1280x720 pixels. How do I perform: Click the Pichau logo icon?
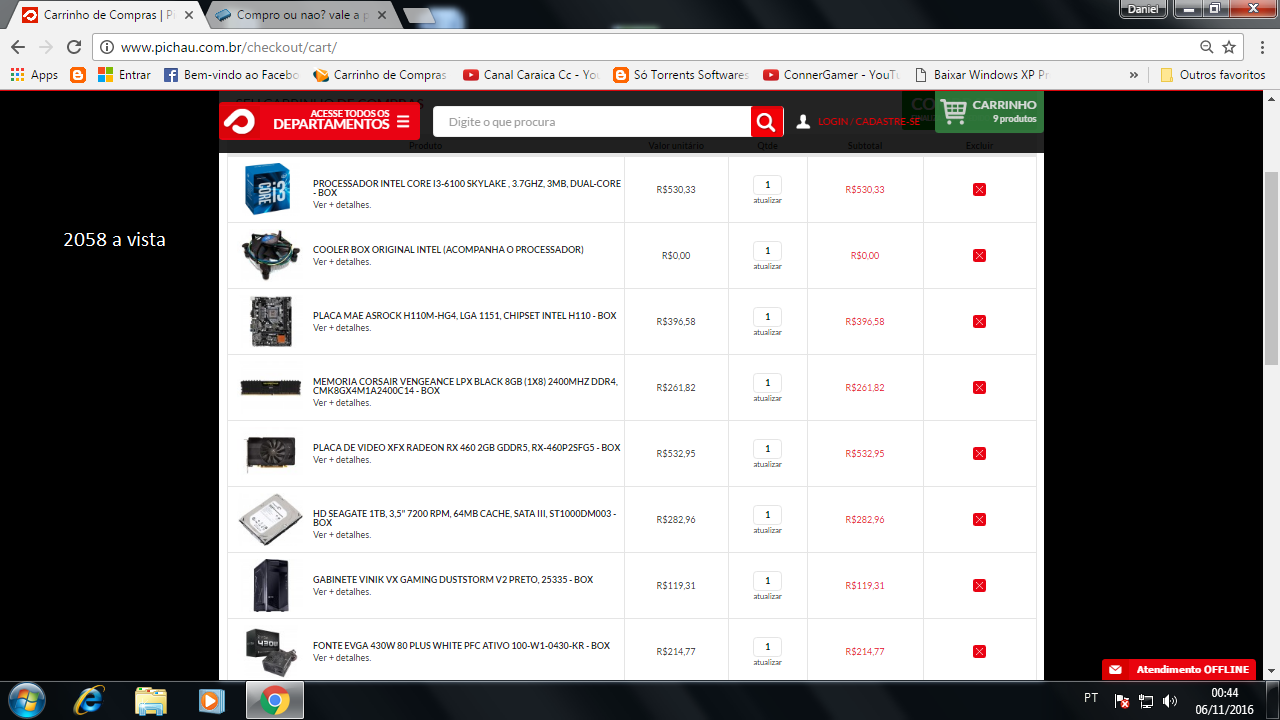pyautogui.click(x=239, y=121)
